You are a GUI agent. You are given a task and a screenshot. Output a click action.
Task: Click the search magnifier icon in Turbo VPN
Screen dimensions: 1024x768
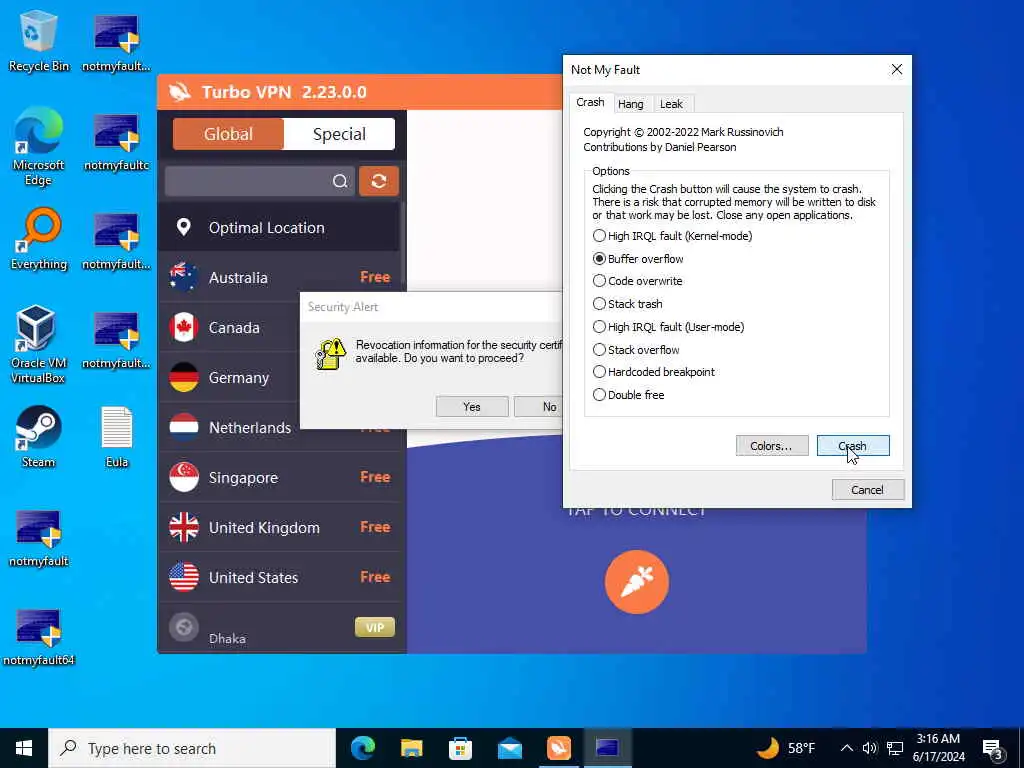click(x=340, y=181)
